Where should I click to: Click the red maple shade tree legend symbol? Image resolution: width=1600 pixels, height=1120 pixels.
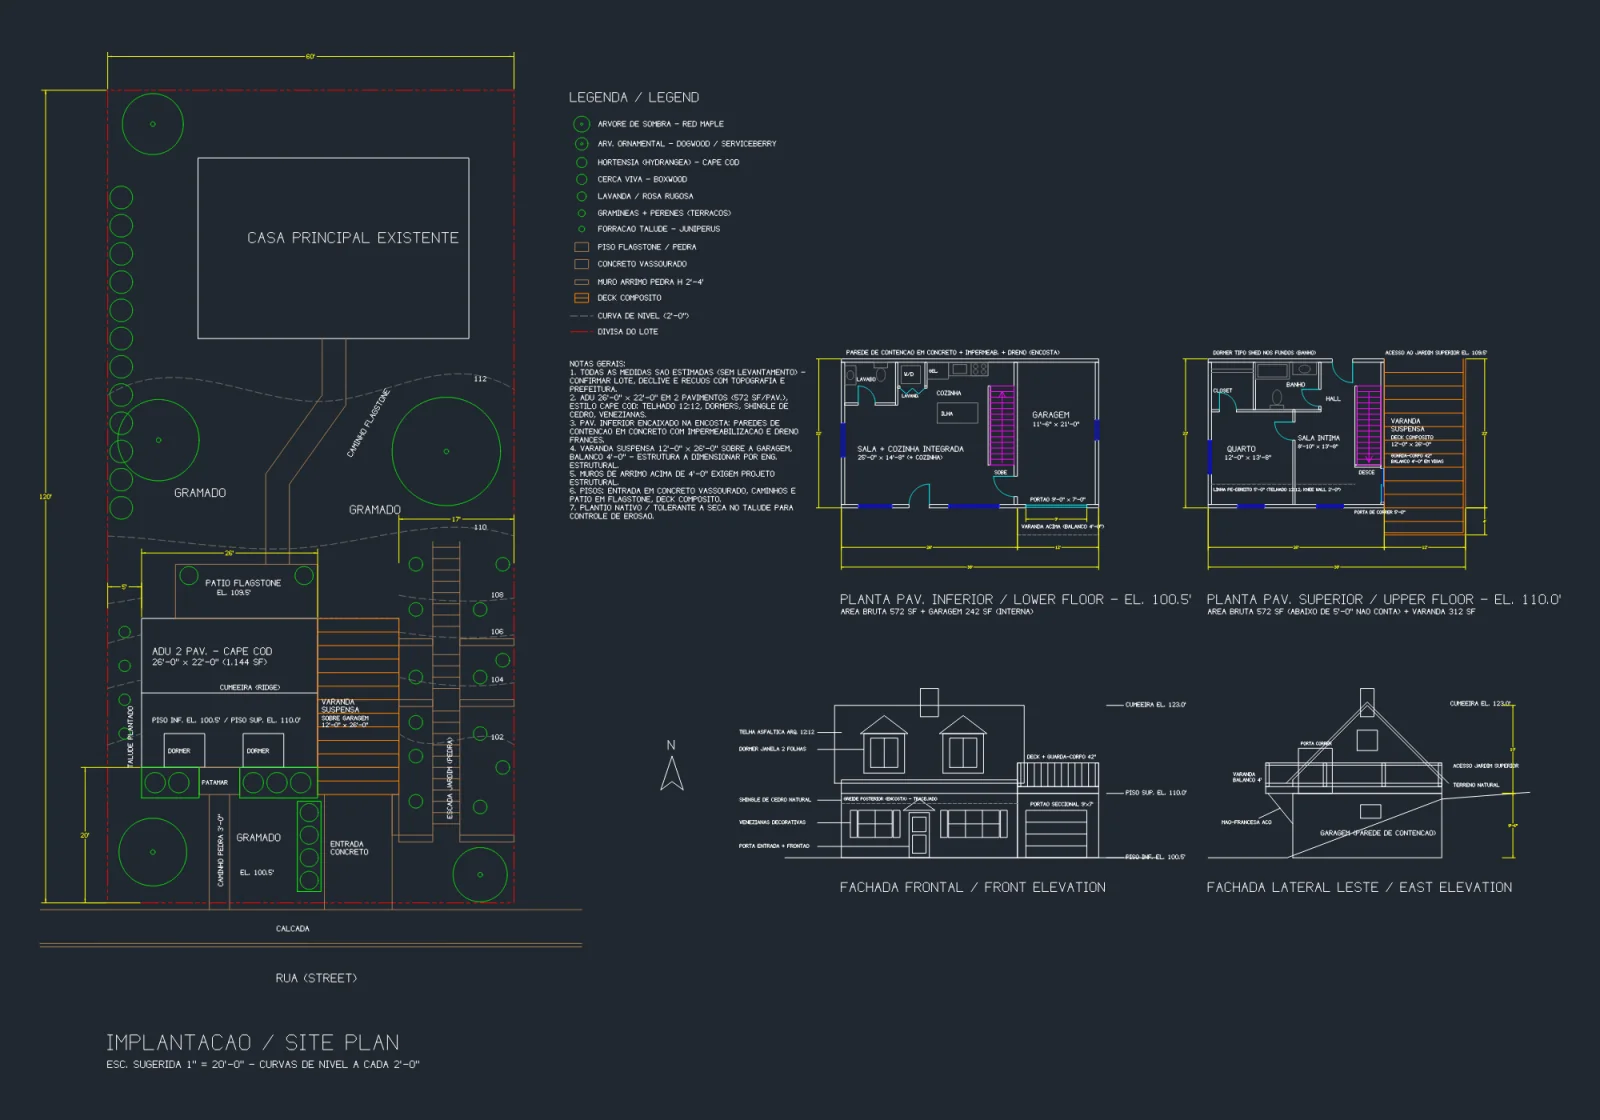[x=581, y=124]
